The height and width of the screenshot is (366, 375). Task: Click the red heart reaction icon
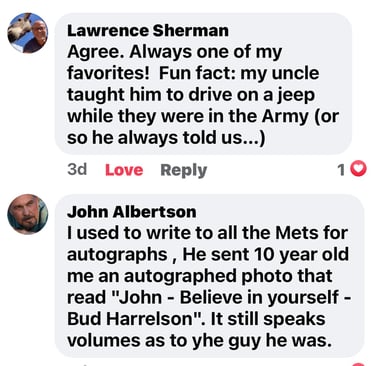coord(359,170)
